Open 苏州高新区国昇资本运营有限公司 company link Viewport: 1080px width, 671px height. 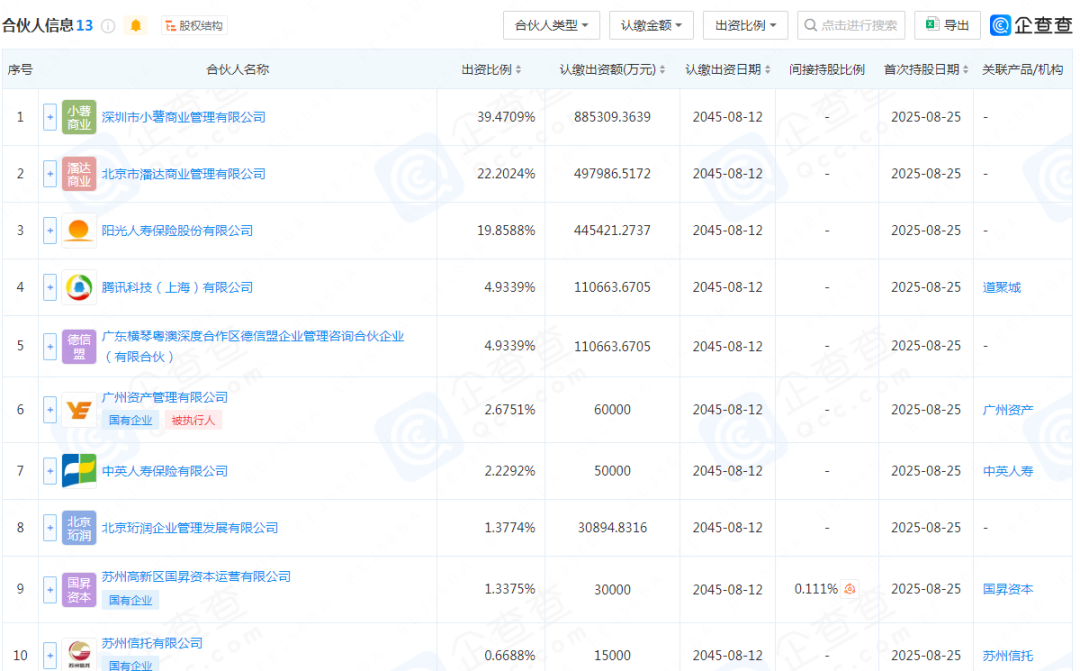point(196,577)
